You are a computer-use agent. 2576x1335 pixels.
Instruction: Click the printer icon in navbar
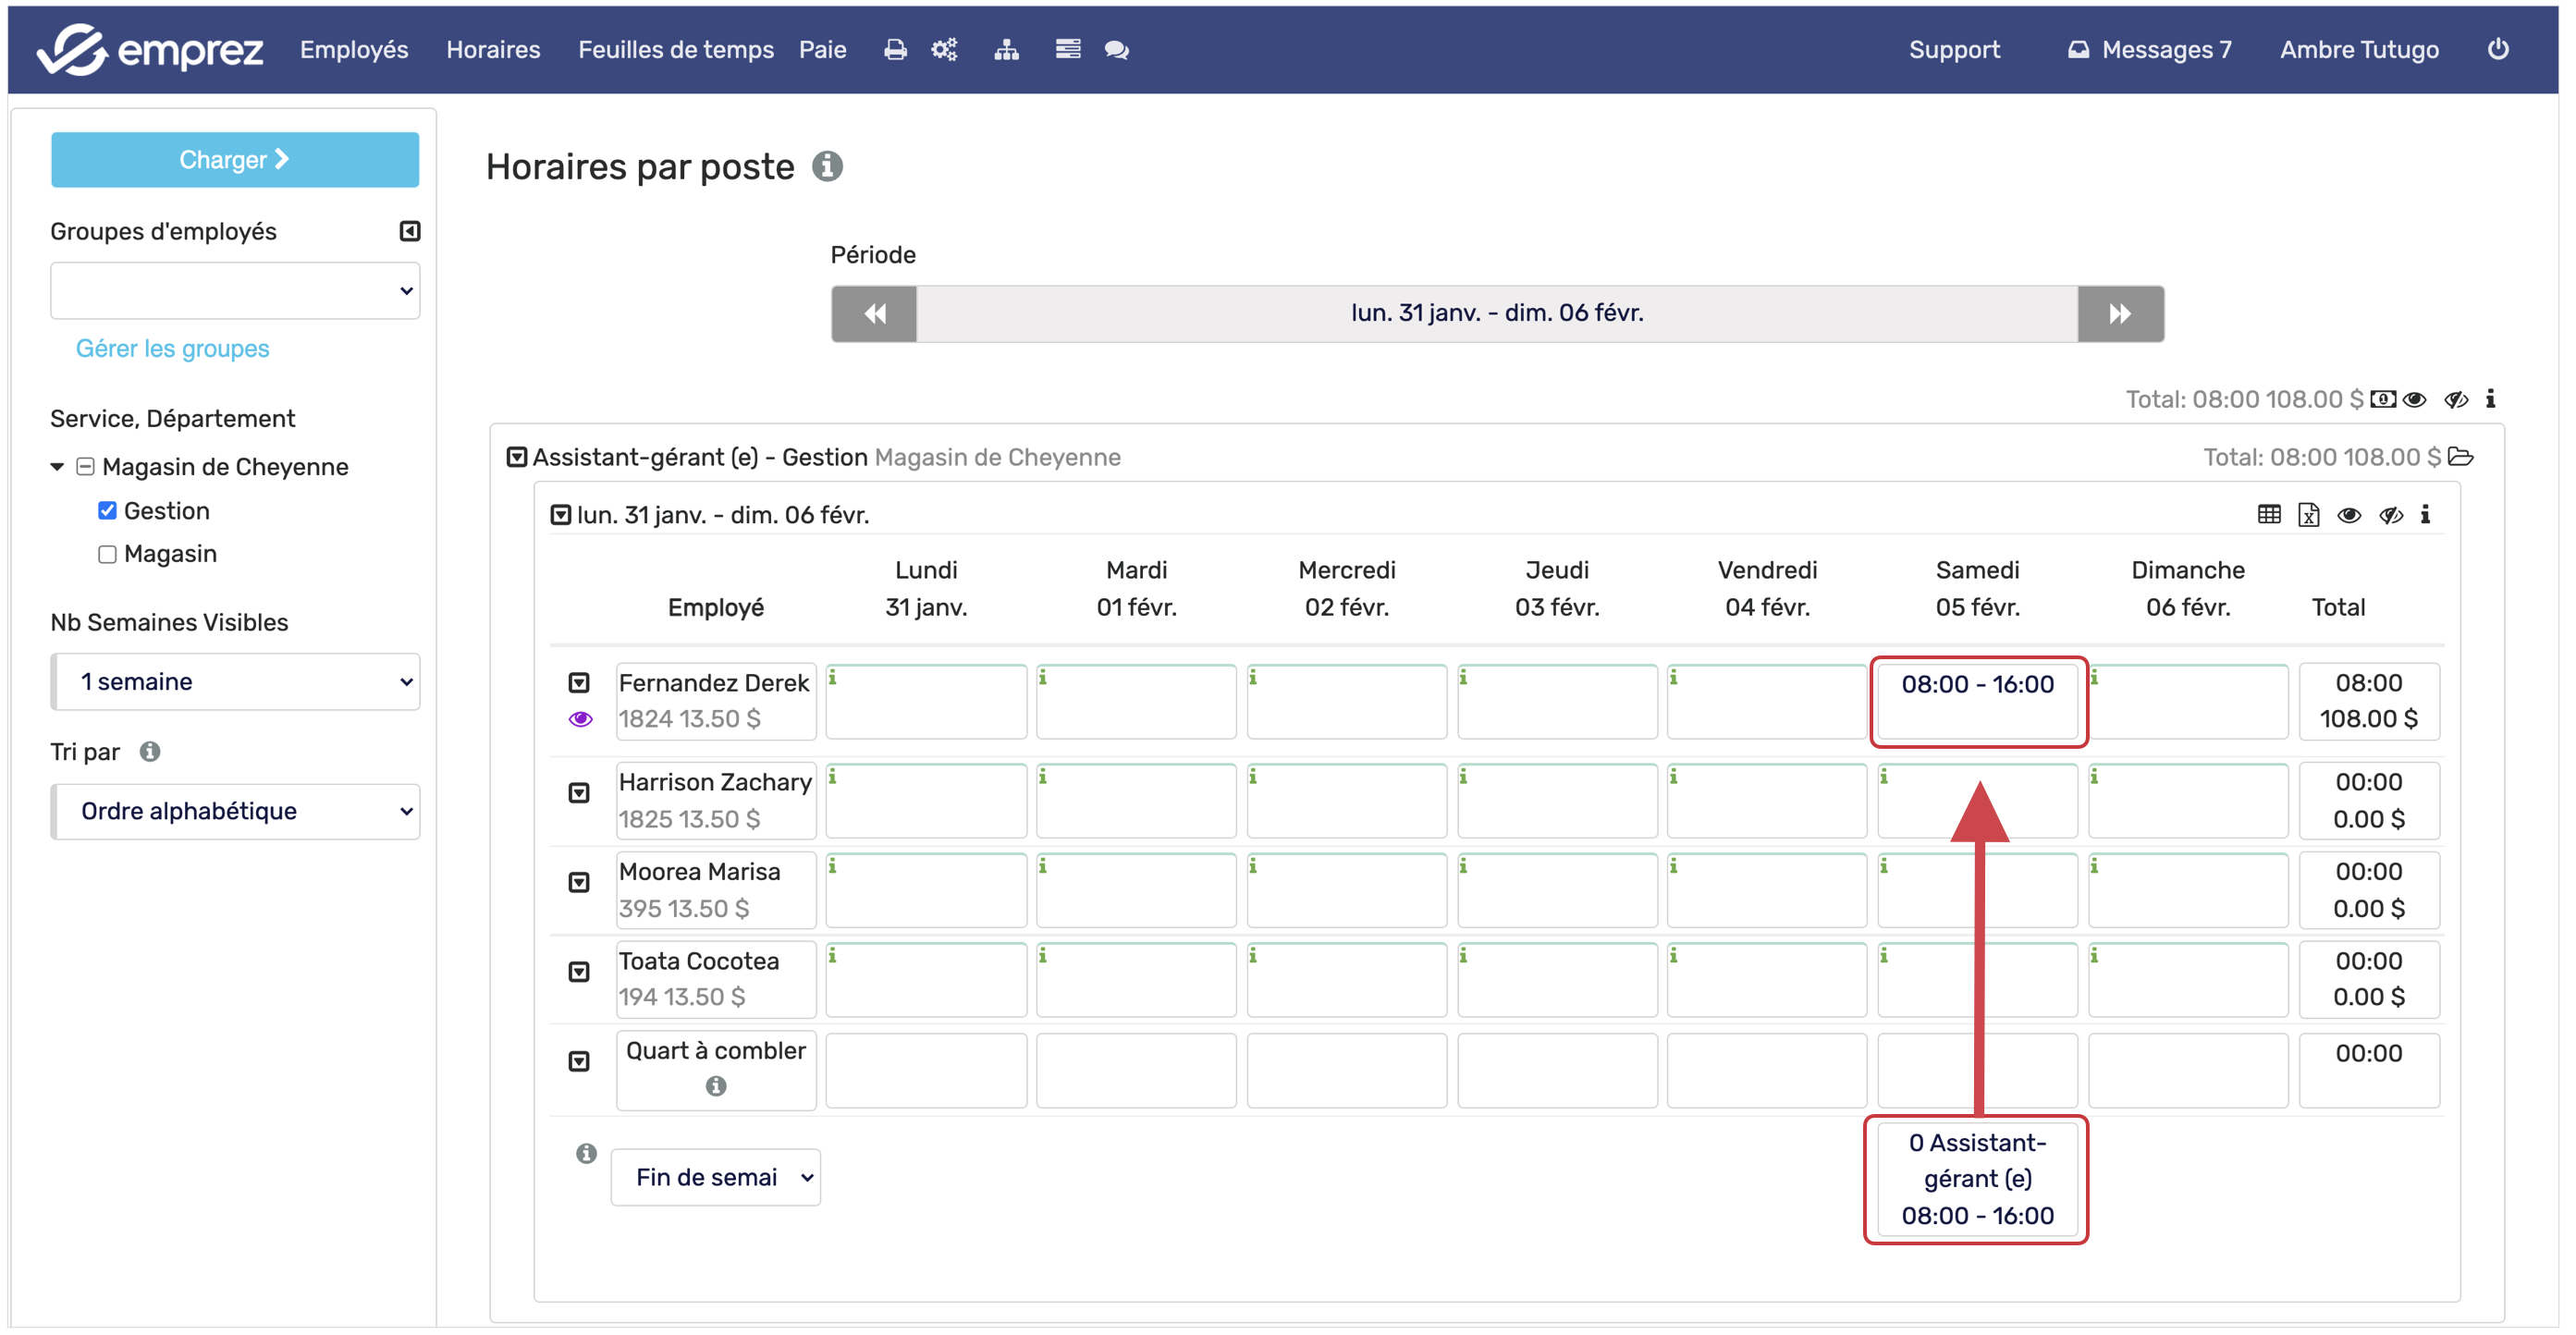coord(895,50)
